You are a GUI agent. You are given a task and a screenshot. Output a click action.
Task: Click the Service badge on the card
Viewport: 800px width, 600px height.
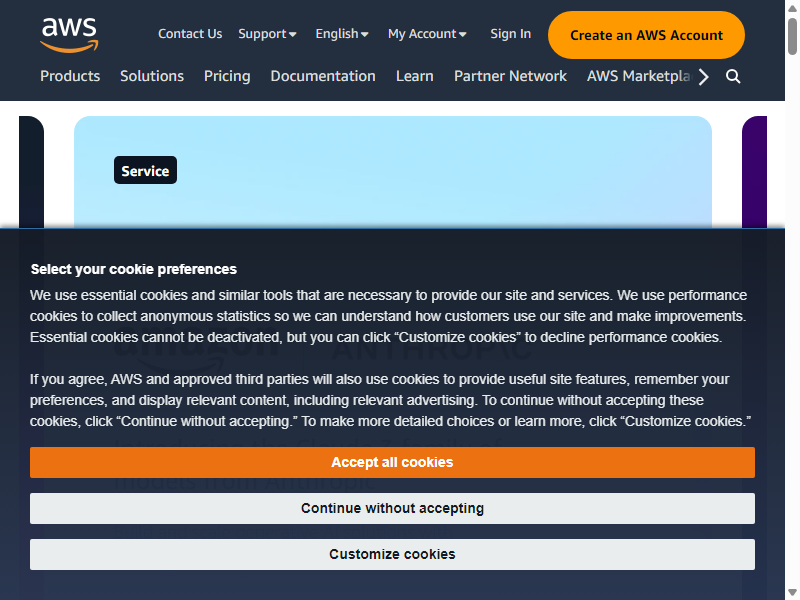point(145,170)
